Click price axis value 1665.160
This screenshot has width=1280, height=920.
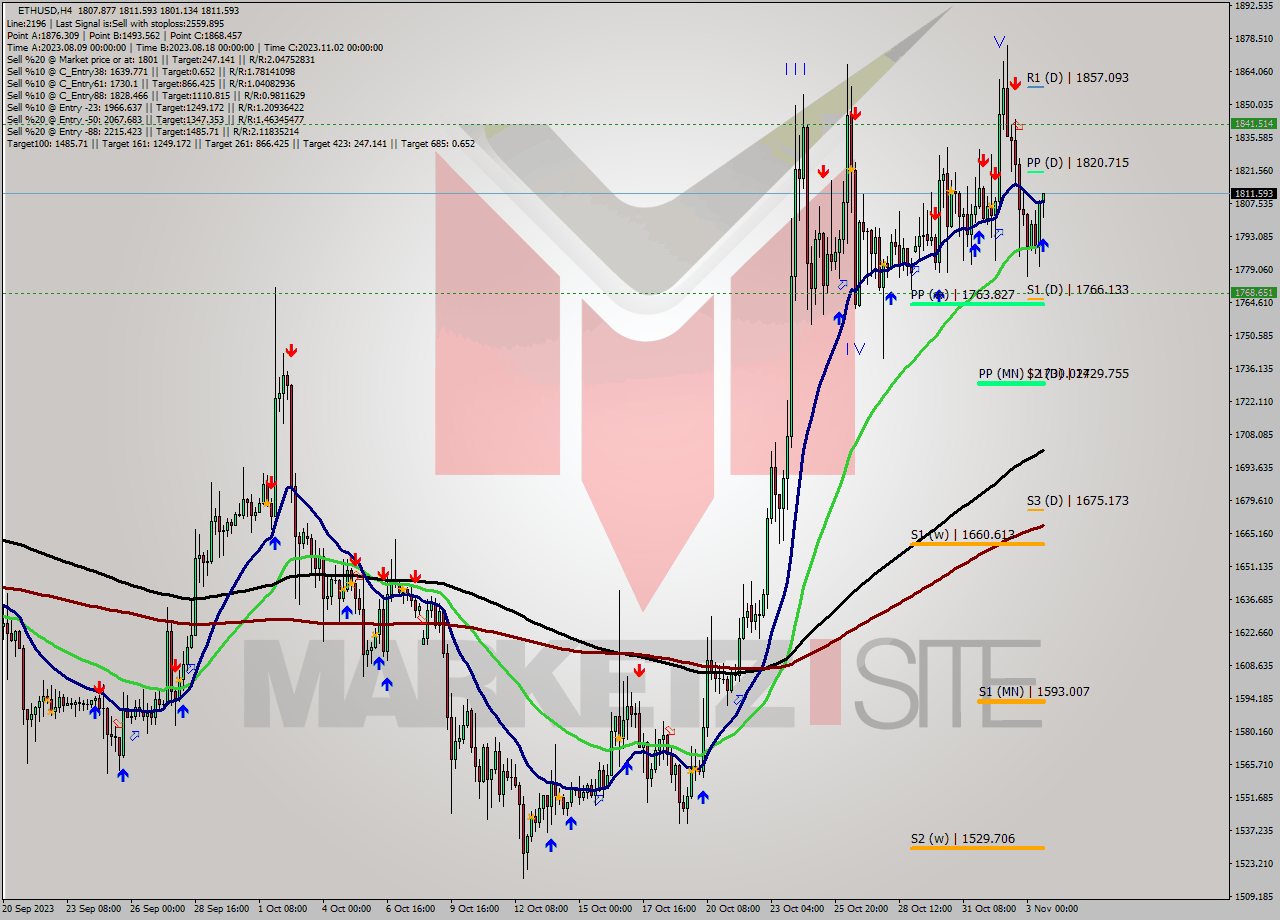click(x=1253, y=534)
